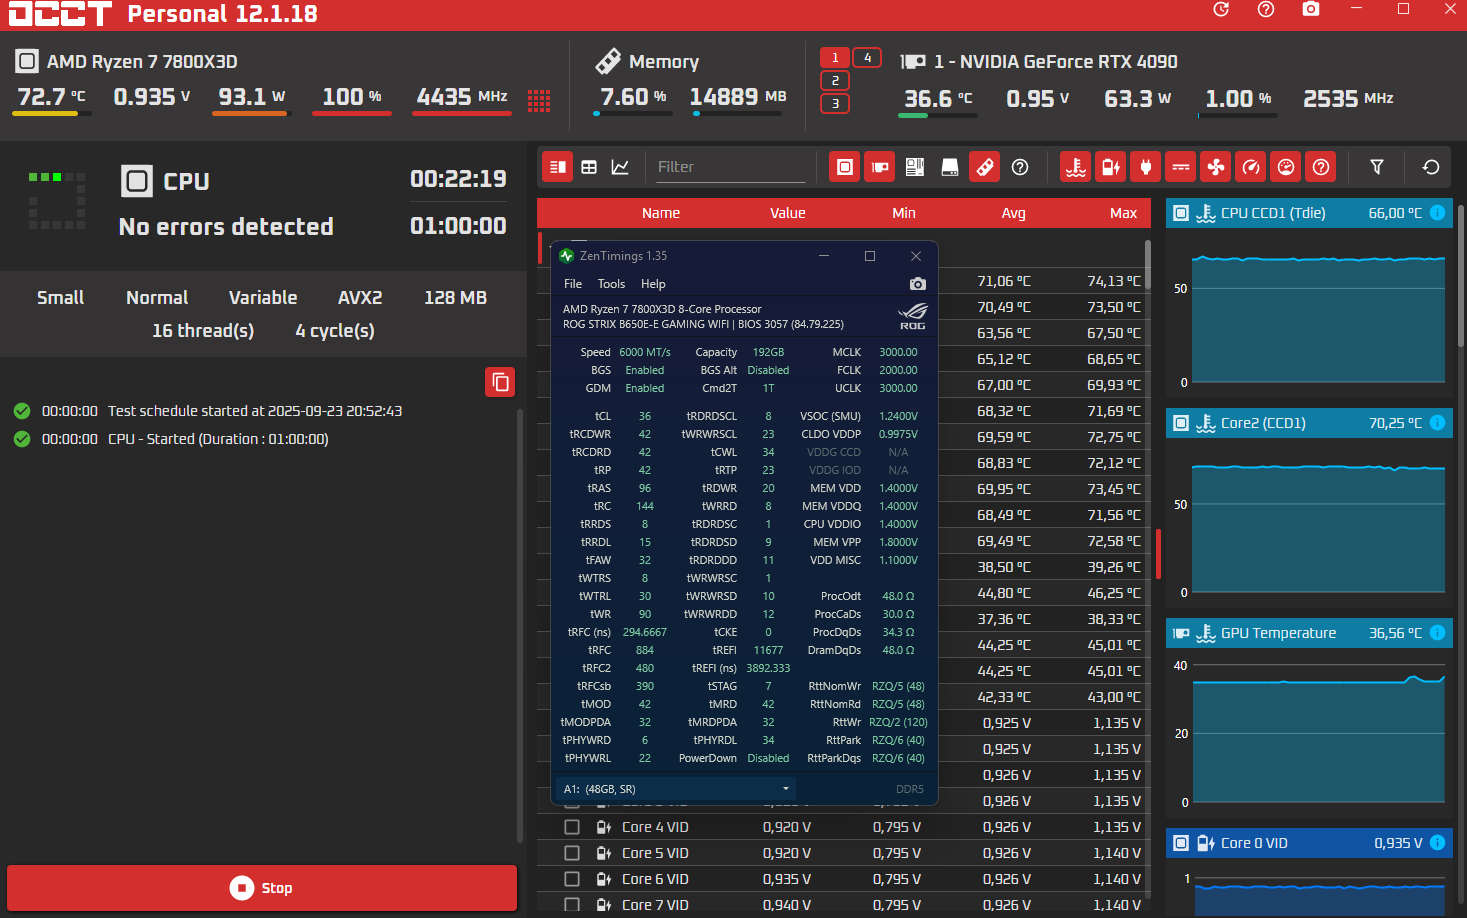The height and width of the screenshot is (918, 1467).
Task: Click the motherboard hardware filter icon
Action: point(915,167)
